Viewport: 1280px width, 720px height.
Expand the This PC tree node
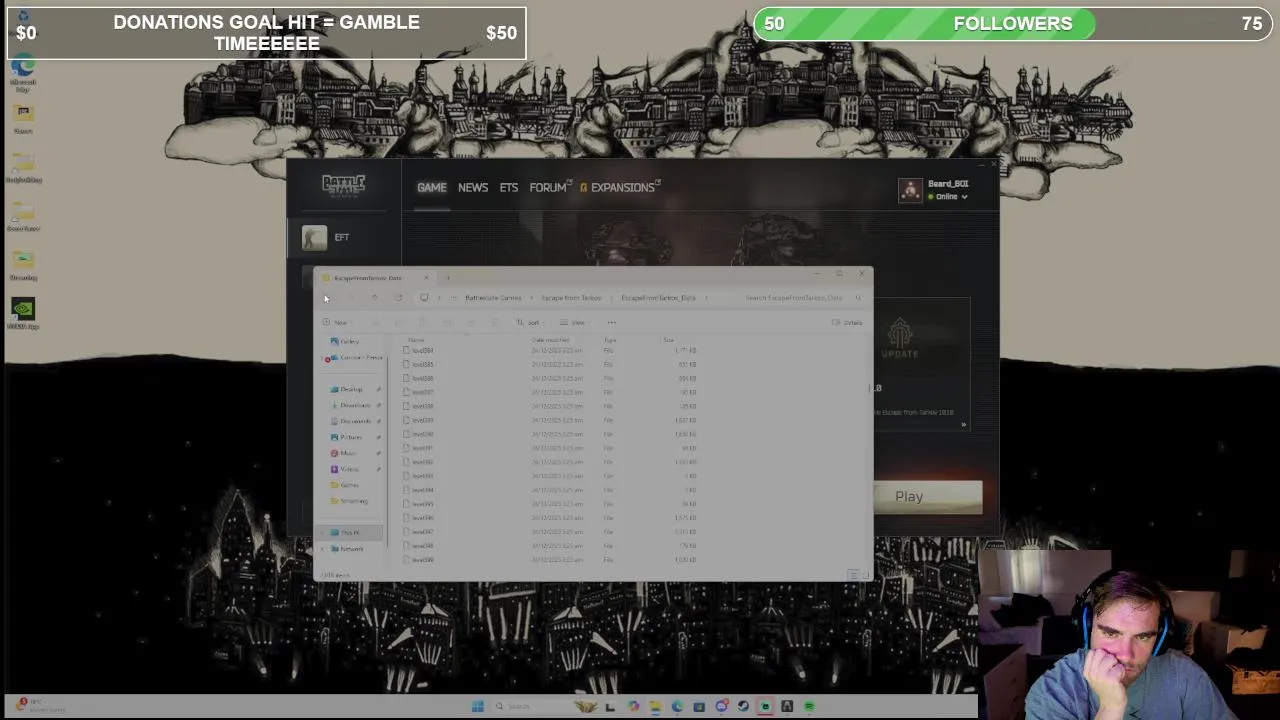(x=321, y=532)
